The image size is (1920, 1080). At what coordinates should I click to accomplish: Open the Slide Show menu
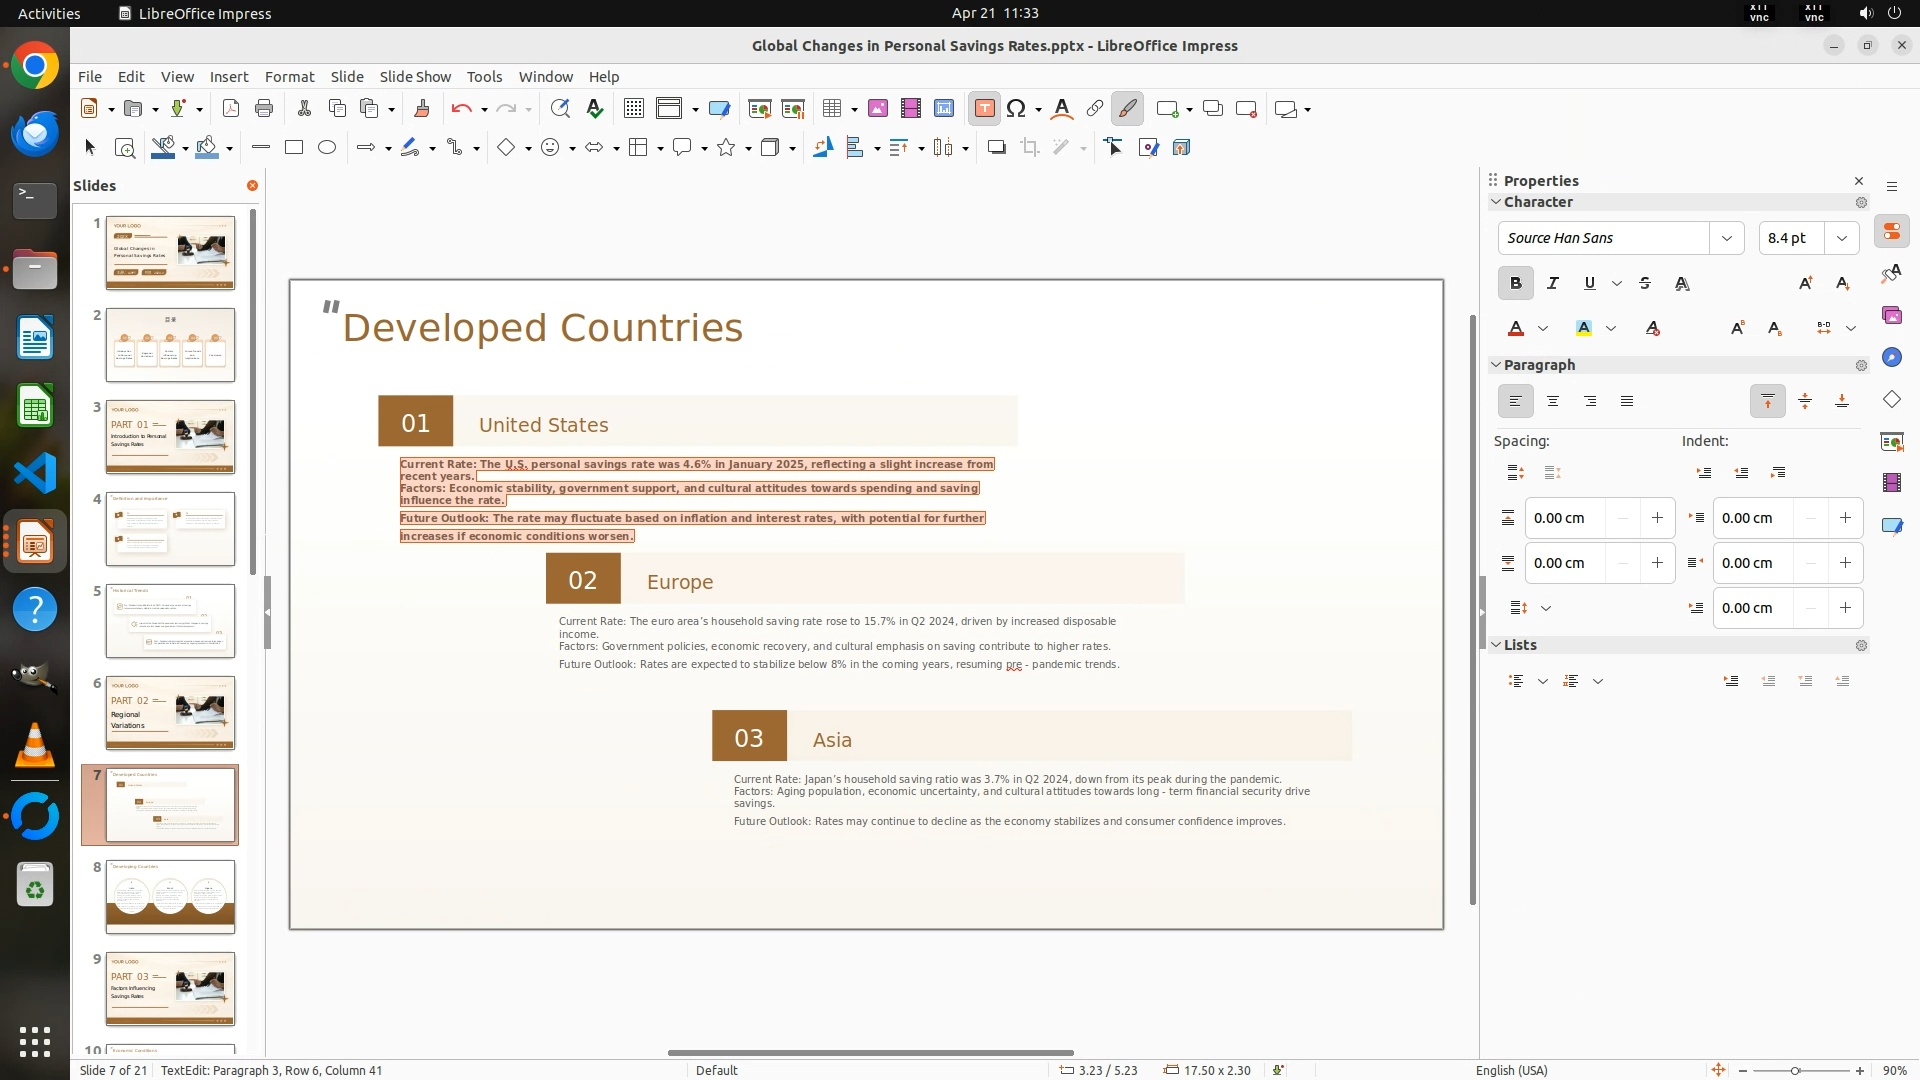pos(415,77)
